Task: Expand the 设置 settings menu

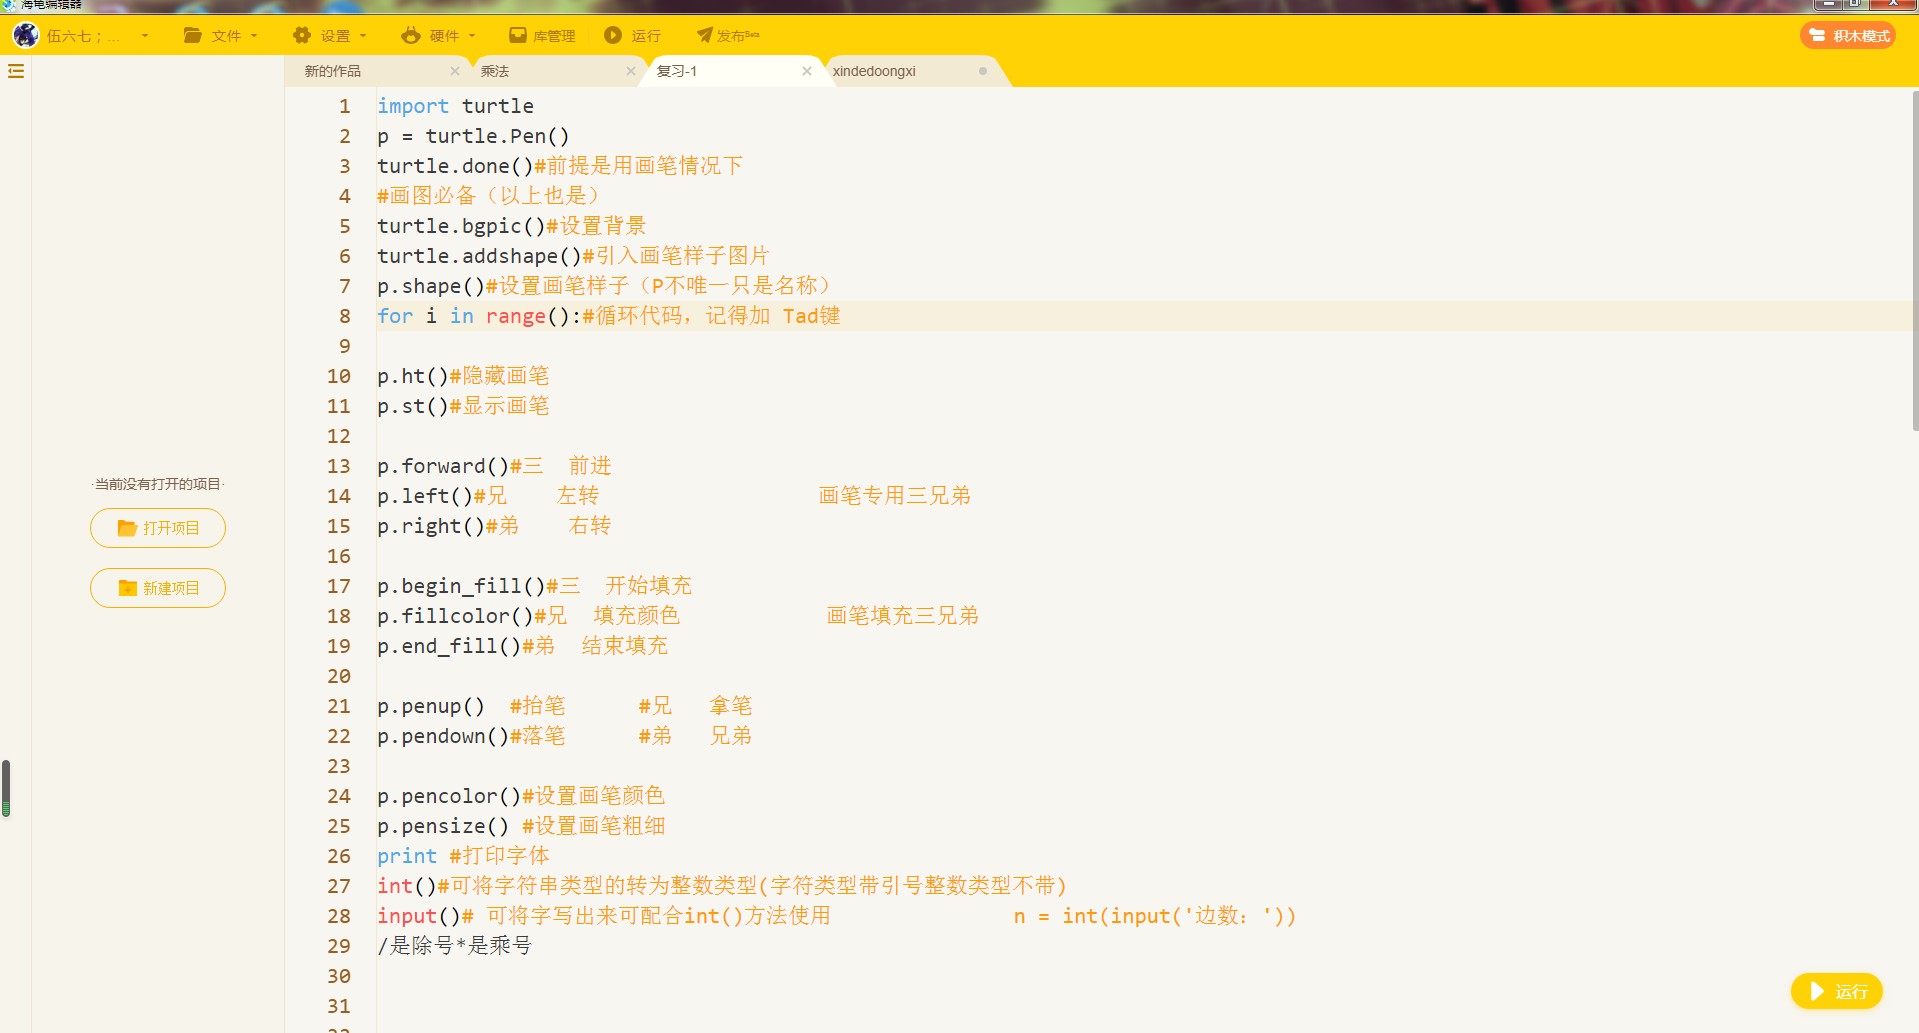Action: (330, 36)
